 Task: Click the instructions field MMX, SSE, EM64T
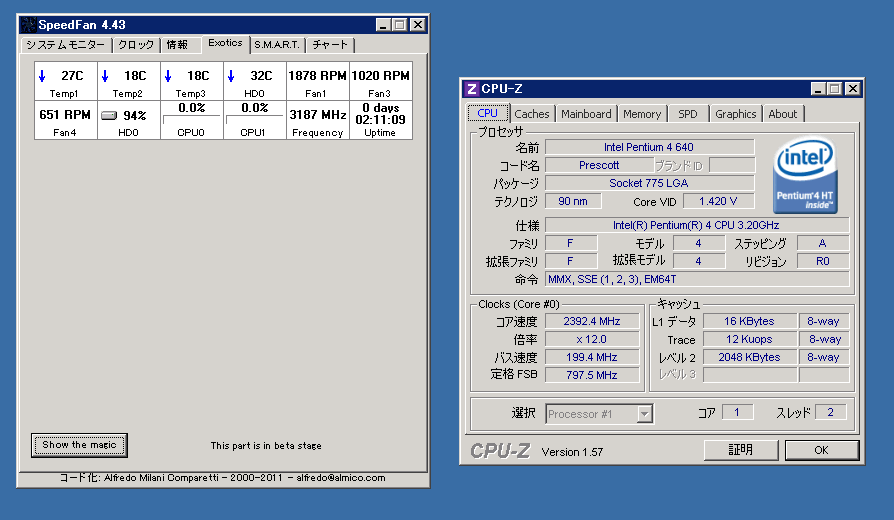pyautogui.click(x=697, y=279)
